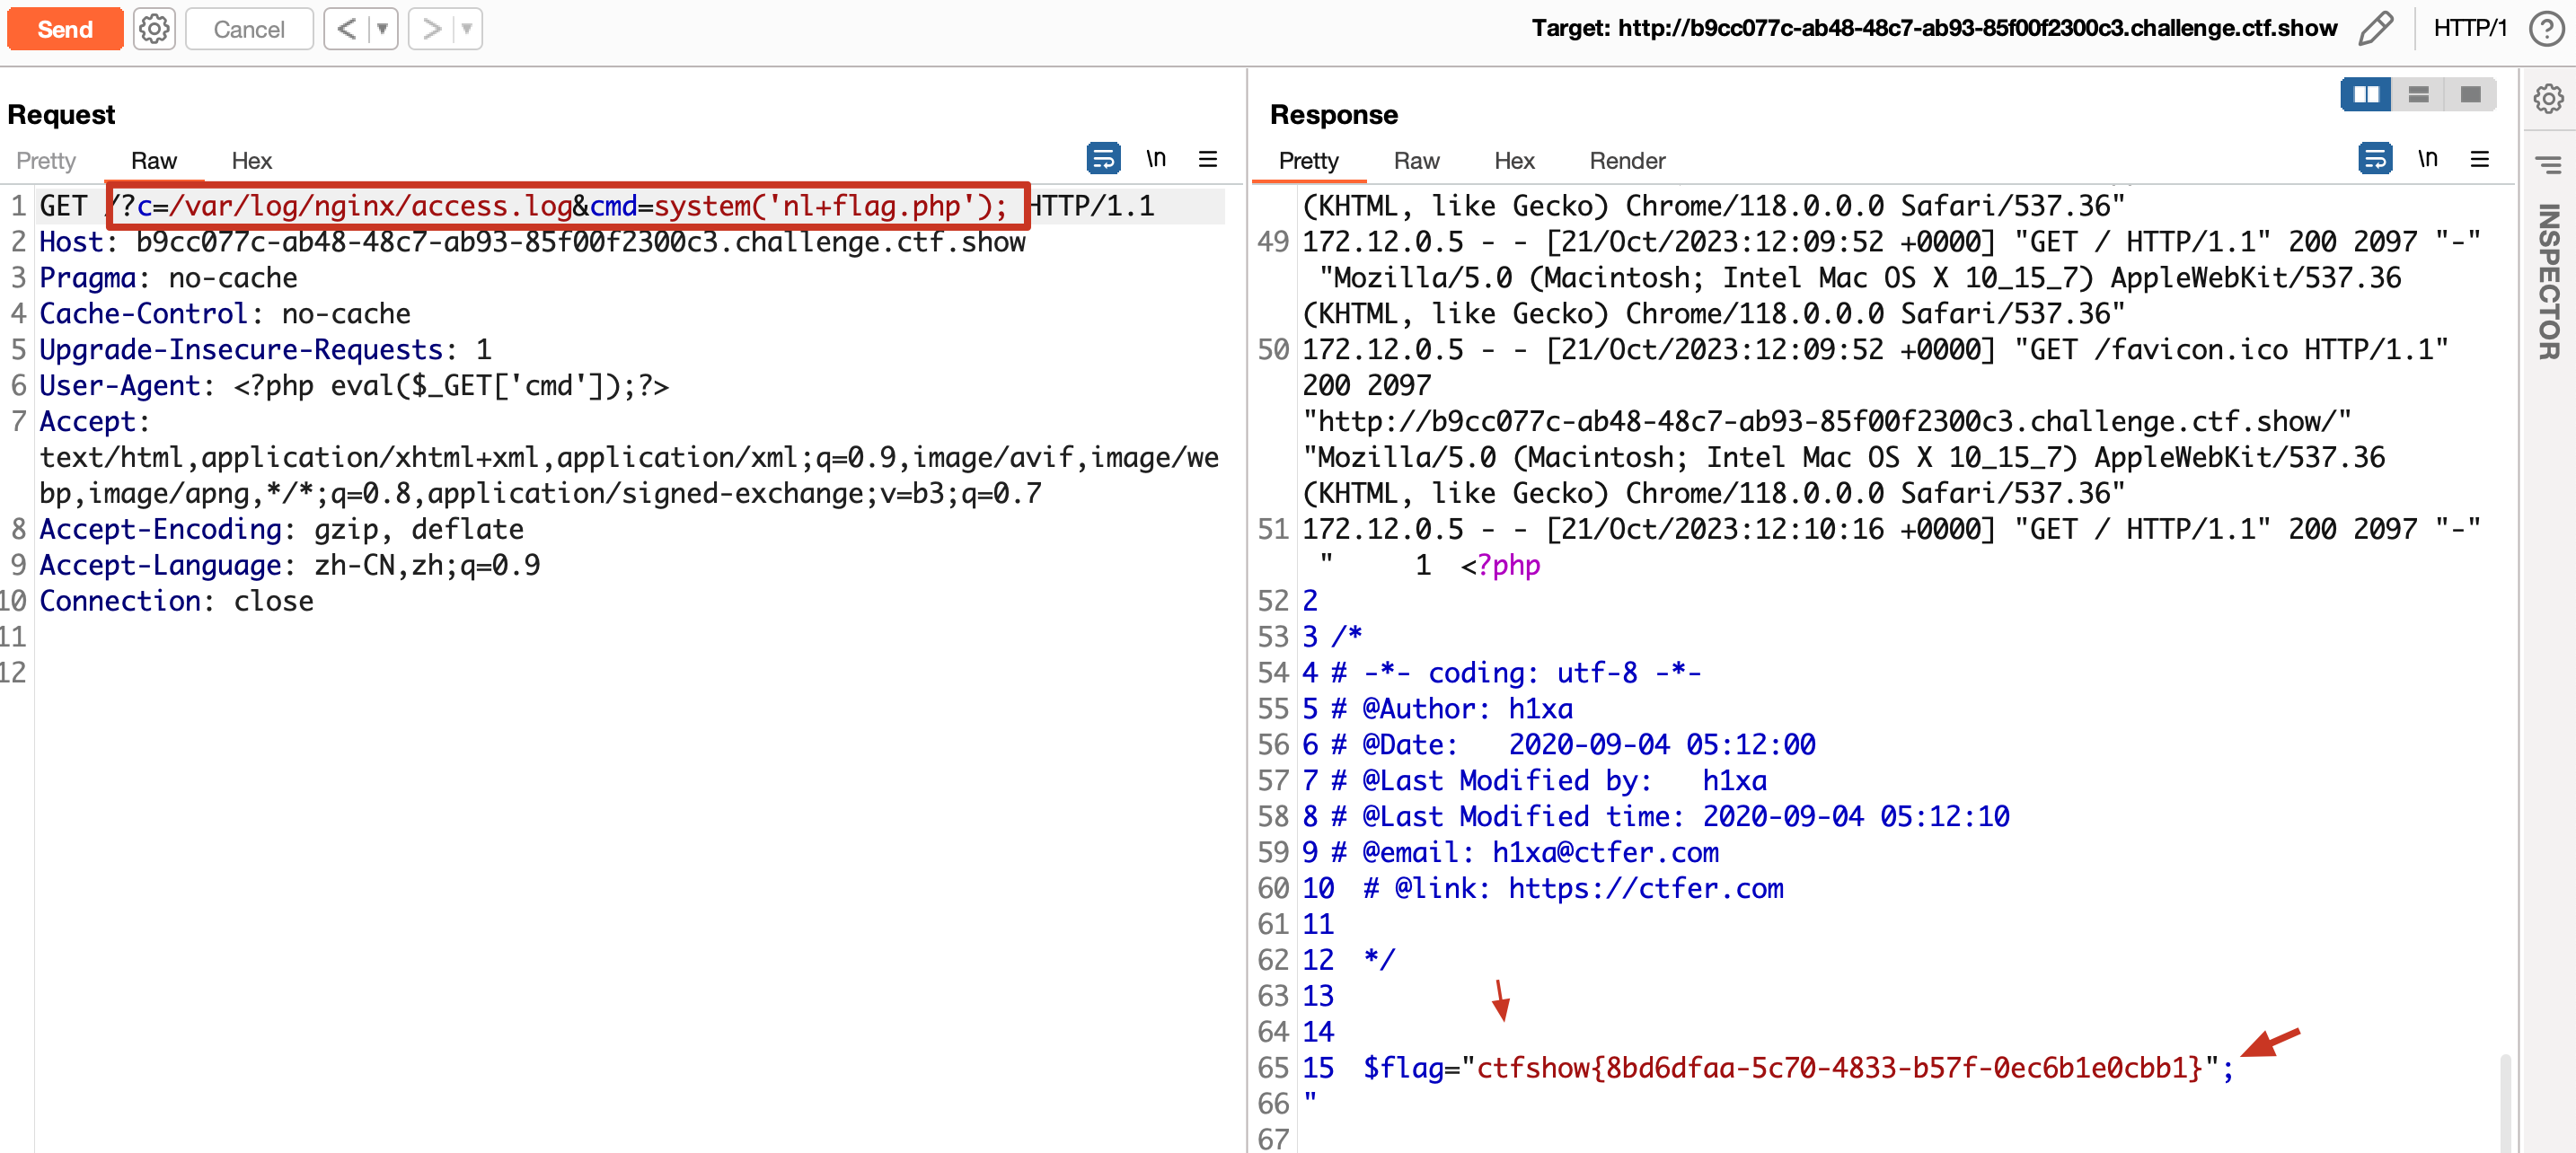Switch Request view to Pretty tab

point(46,161)
